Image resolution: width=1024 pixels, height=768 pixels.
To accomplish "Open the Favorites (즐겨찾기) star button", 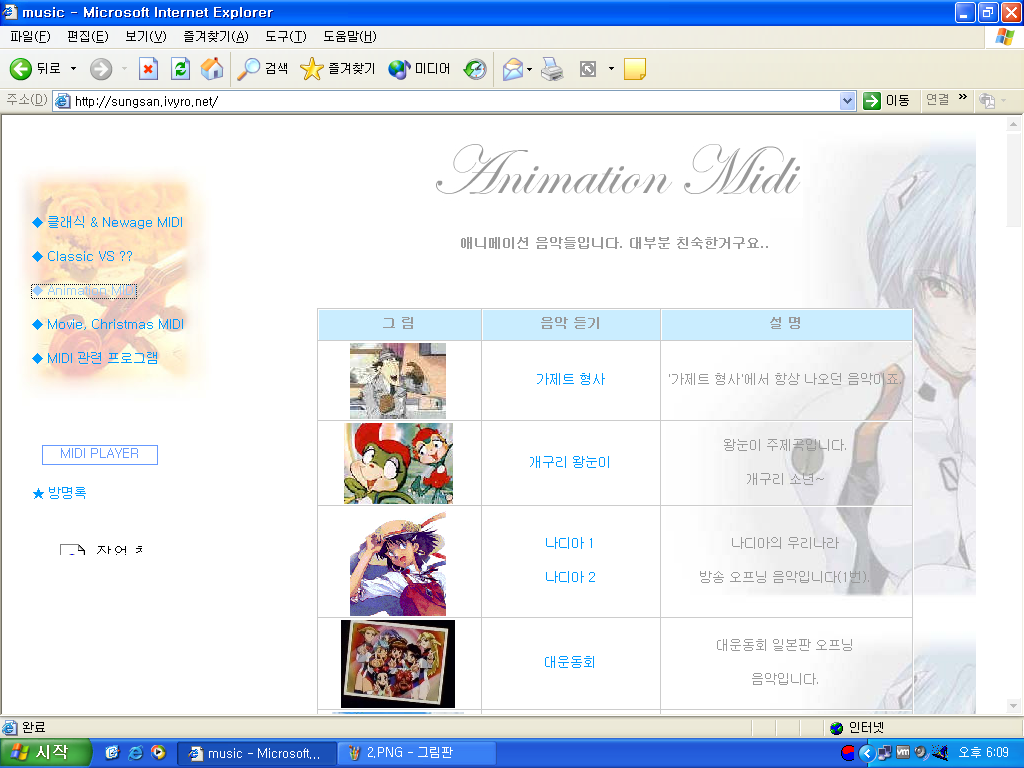I will click(x=338, y=69).
